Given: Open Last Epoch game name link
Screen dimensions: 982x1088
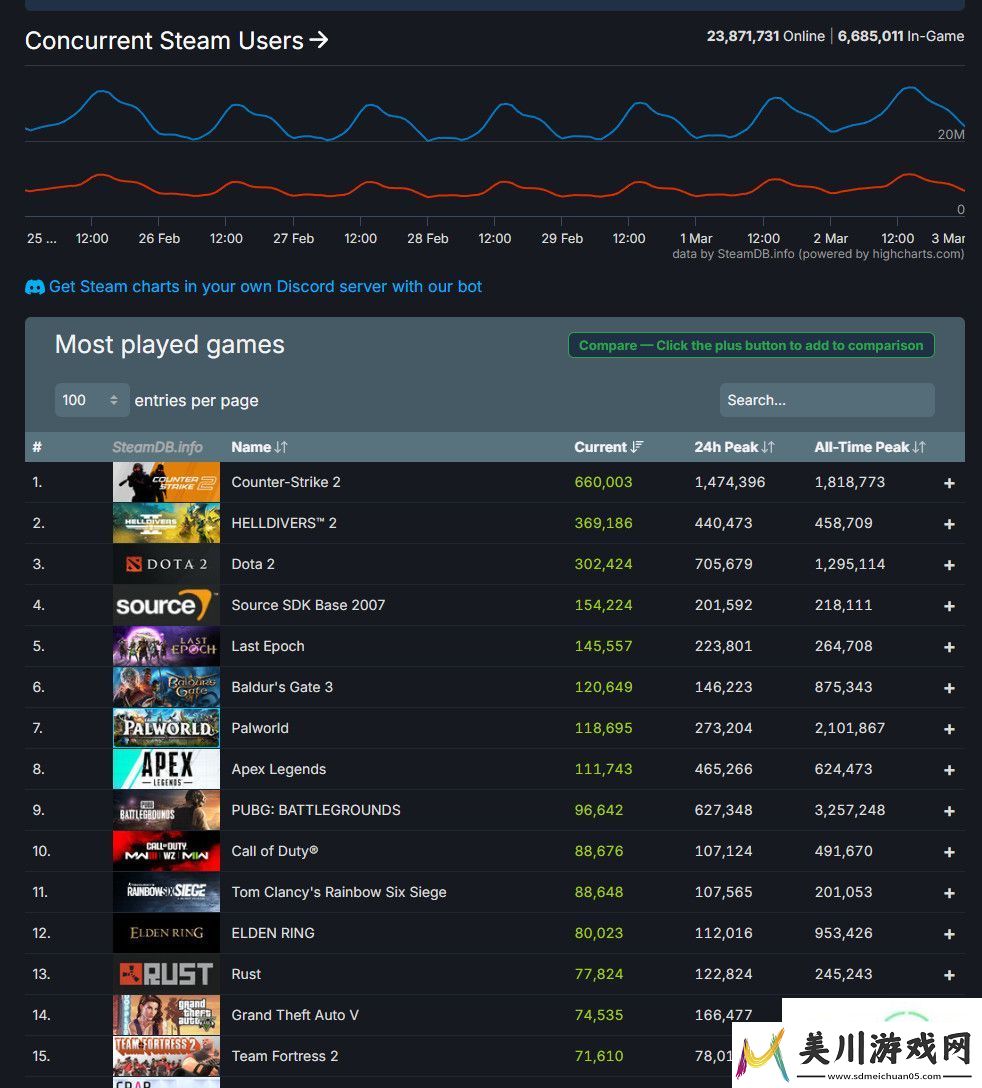Looking at the screenshot, I should point(268,646).
